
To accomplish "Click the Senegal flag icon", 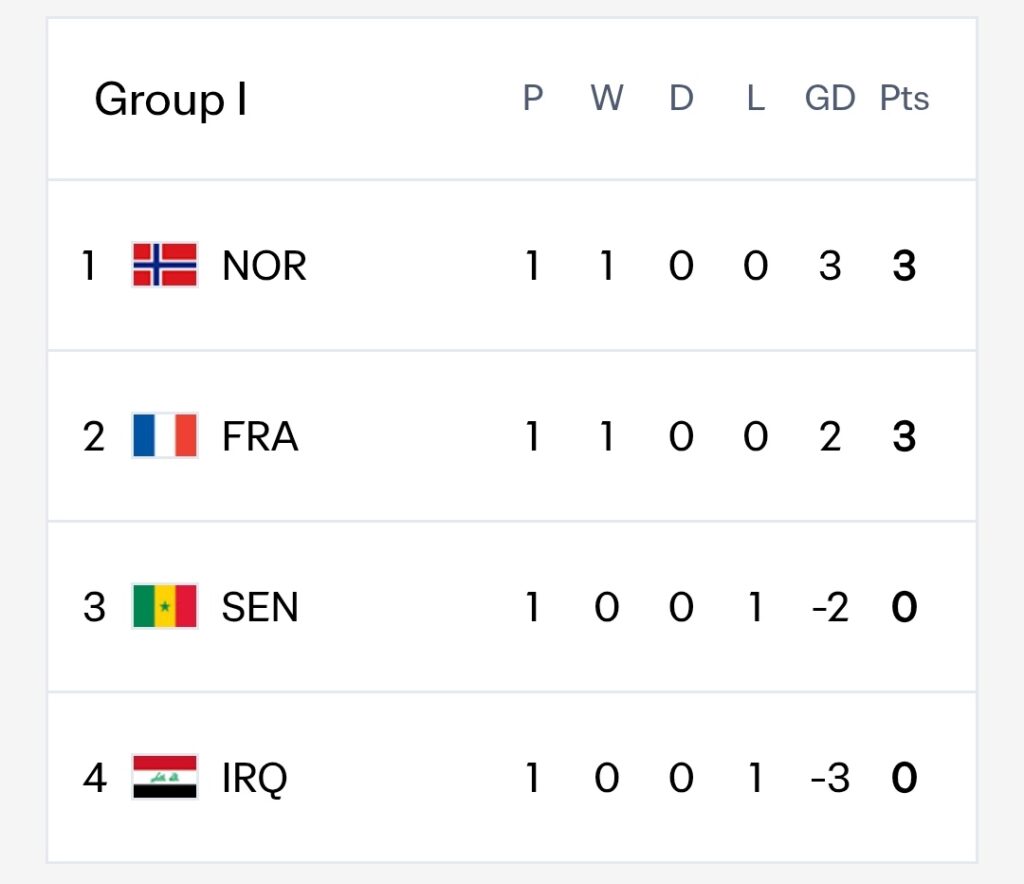I will (165, 607).
